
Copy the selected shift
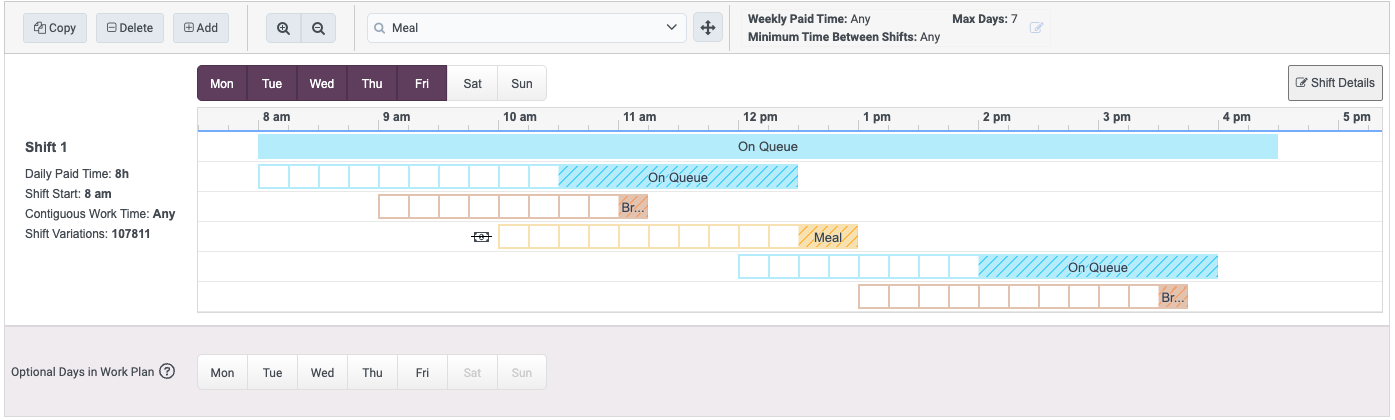click(x=55, y=28)
